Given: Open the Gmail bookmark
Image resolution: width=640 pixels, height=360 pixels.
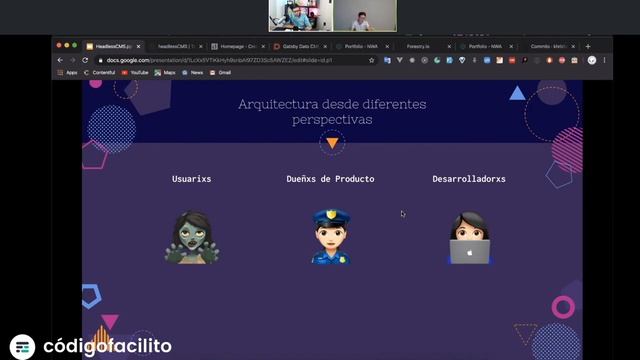Looking at the screenshot, I should pyautogui.click(x=220, y=73).
